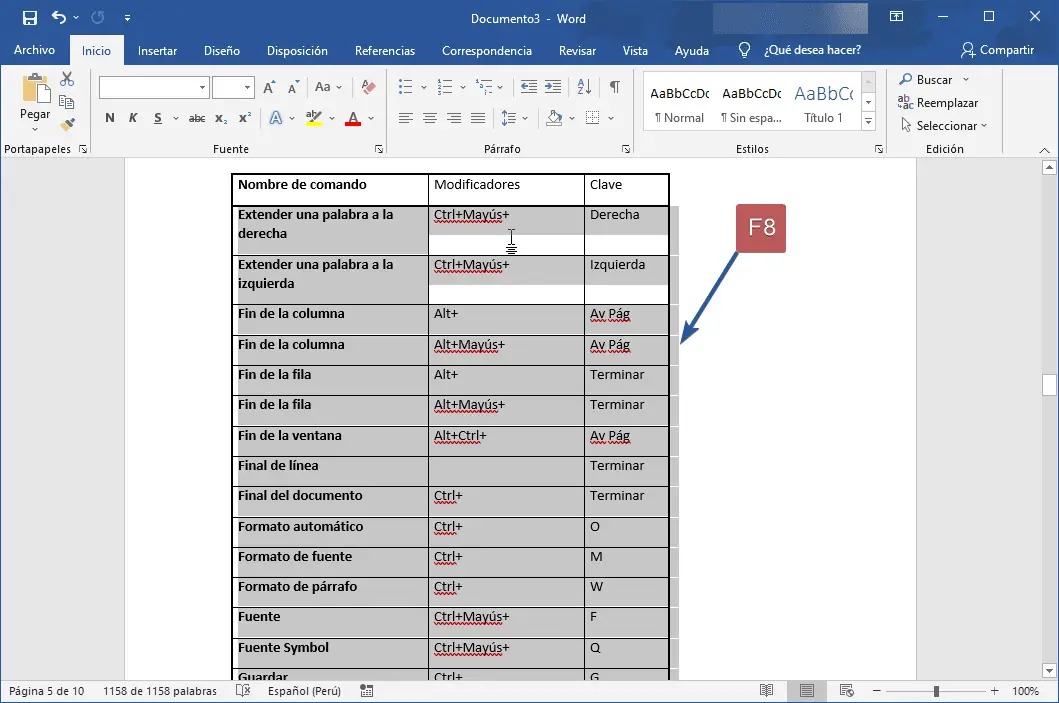Open Reemplazar to replace text
The width and height of the screenshot is (1059, 703).
point(941,102)
